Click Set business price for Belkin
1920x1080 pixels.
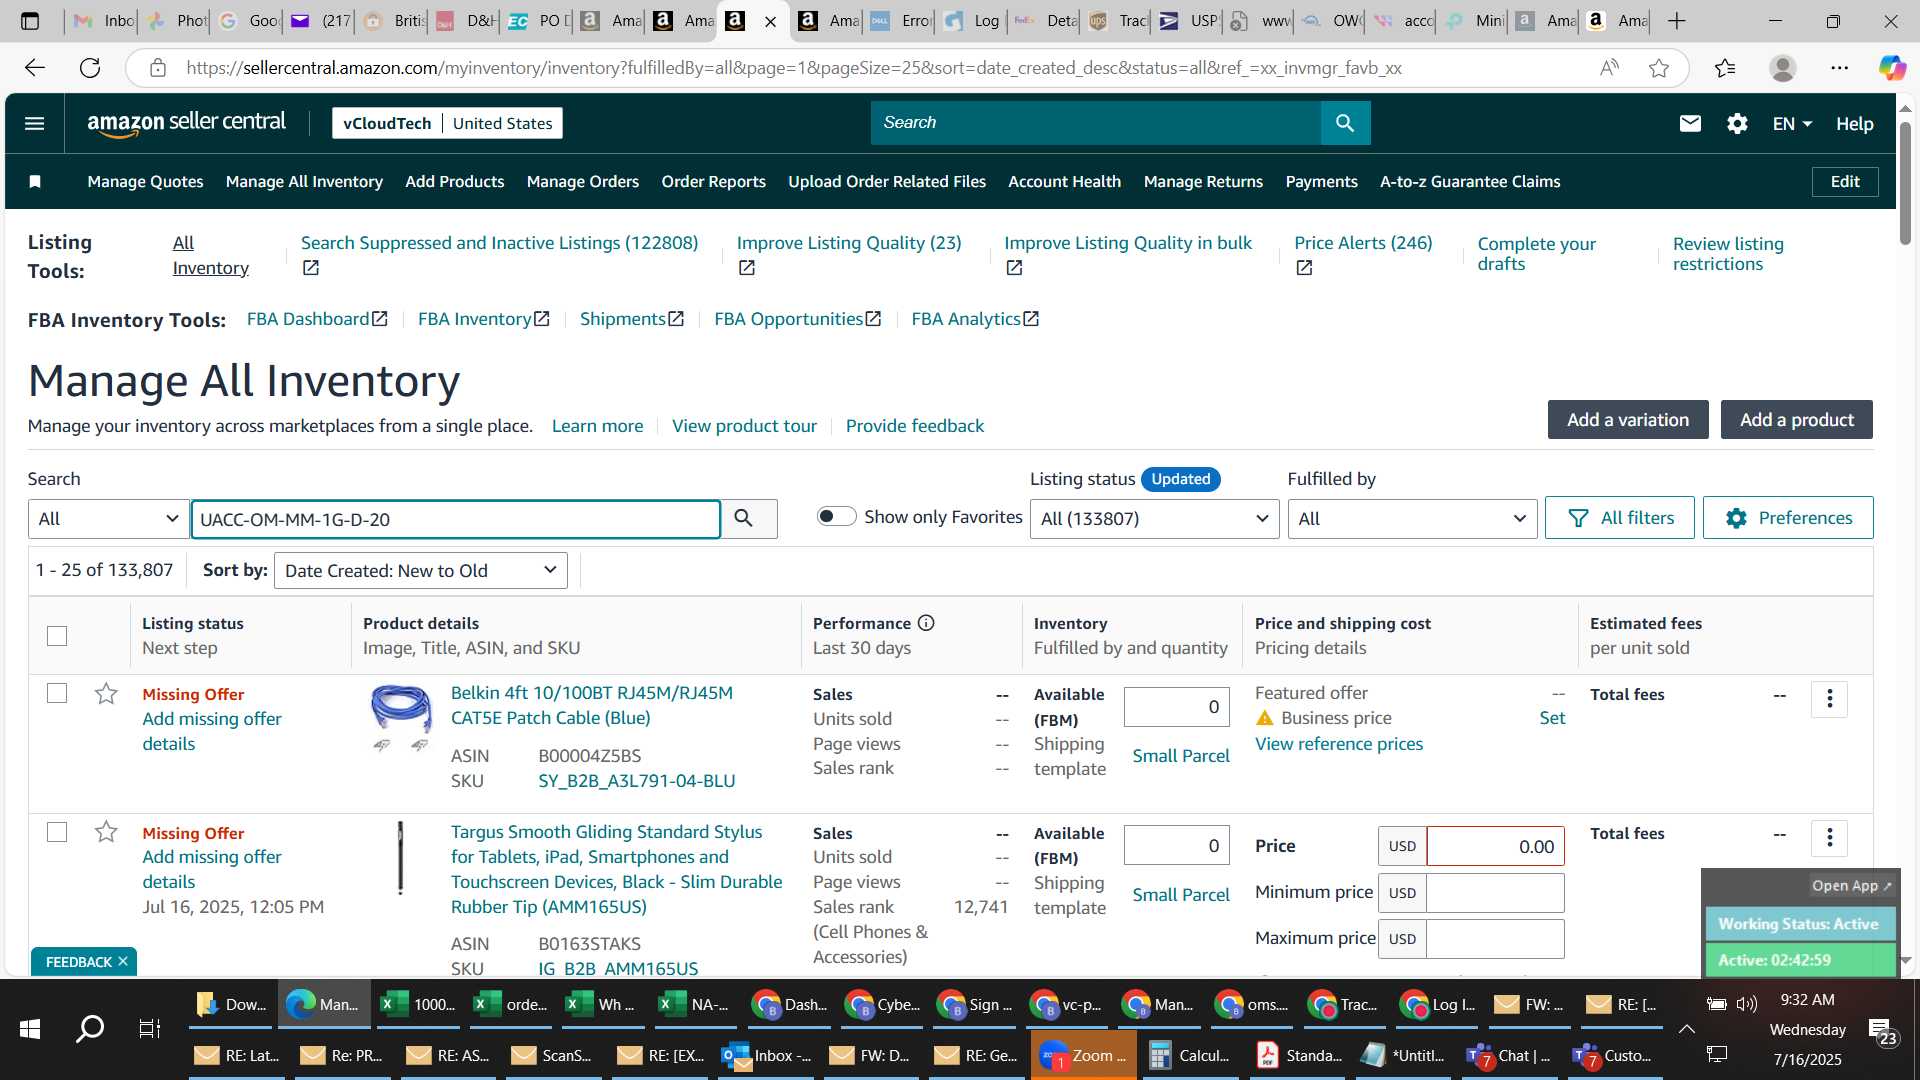point(1552,717)
